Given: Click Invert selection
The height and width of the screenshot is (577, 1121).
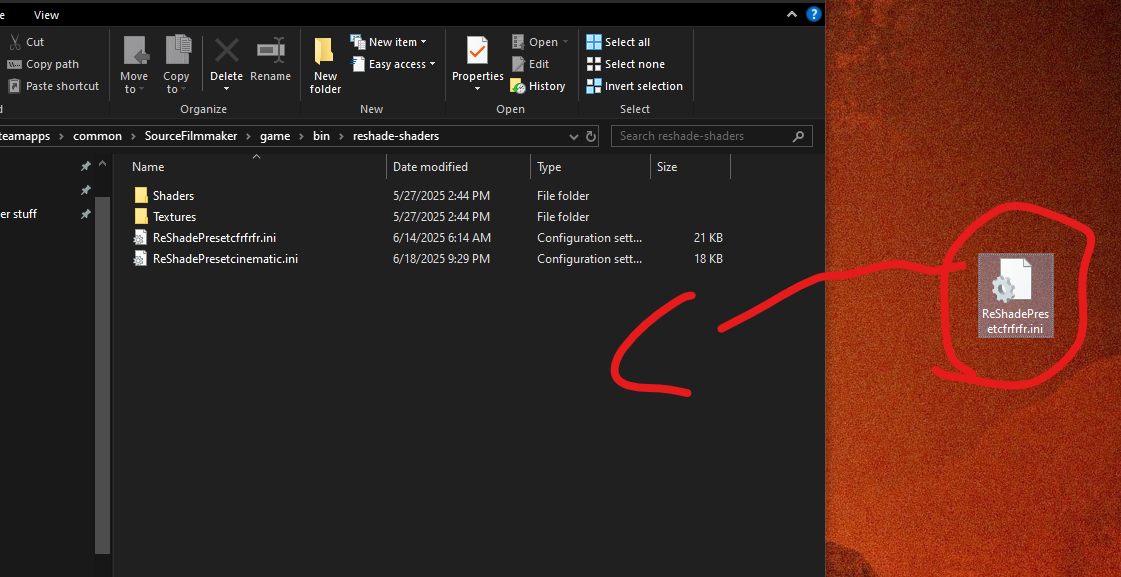Looking at the screenshot, I should pos(634,86).
